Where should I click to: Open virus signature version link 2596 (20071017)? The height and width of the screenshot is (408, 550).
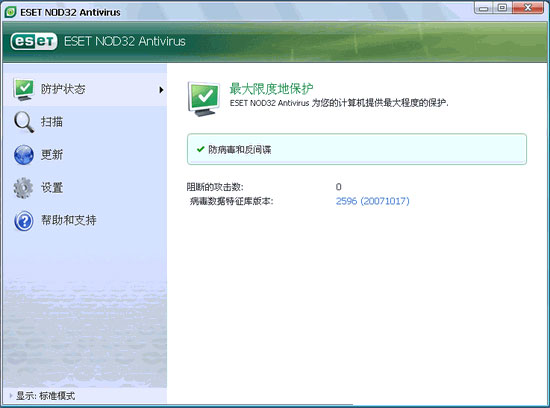373,201
